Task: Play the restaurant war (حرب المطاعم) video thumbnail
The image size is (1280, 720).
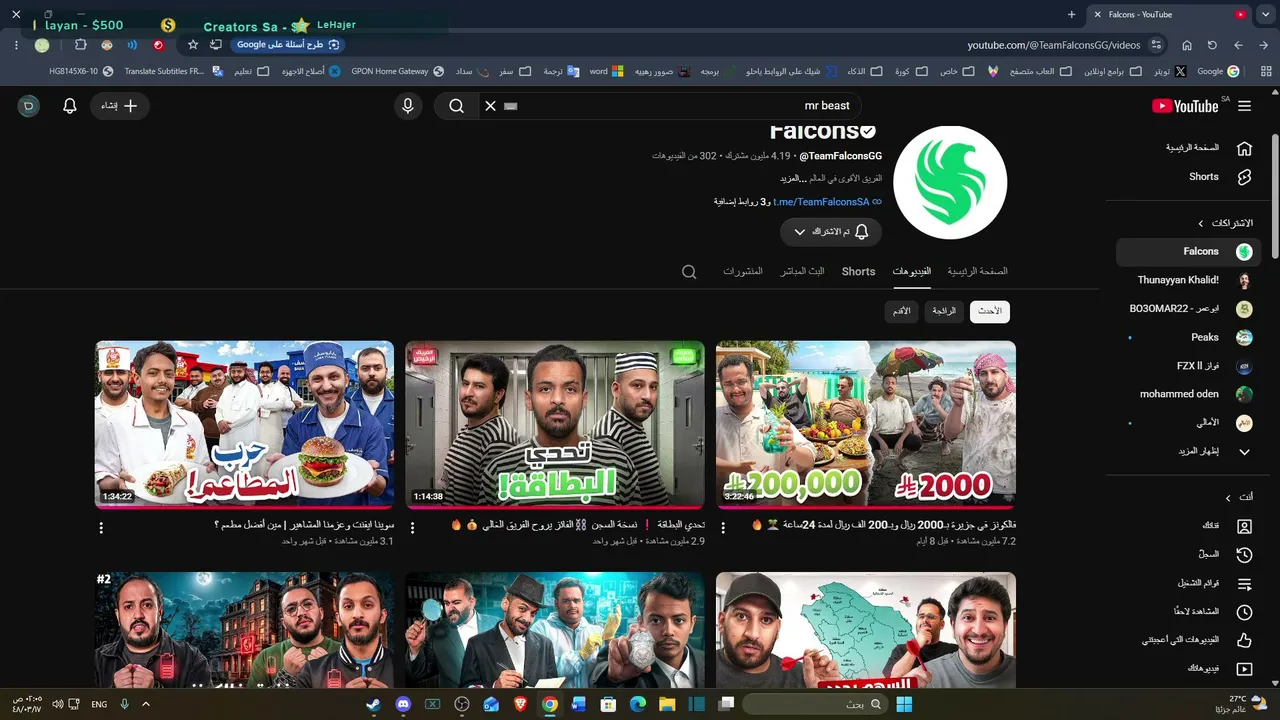Action: 244,424
